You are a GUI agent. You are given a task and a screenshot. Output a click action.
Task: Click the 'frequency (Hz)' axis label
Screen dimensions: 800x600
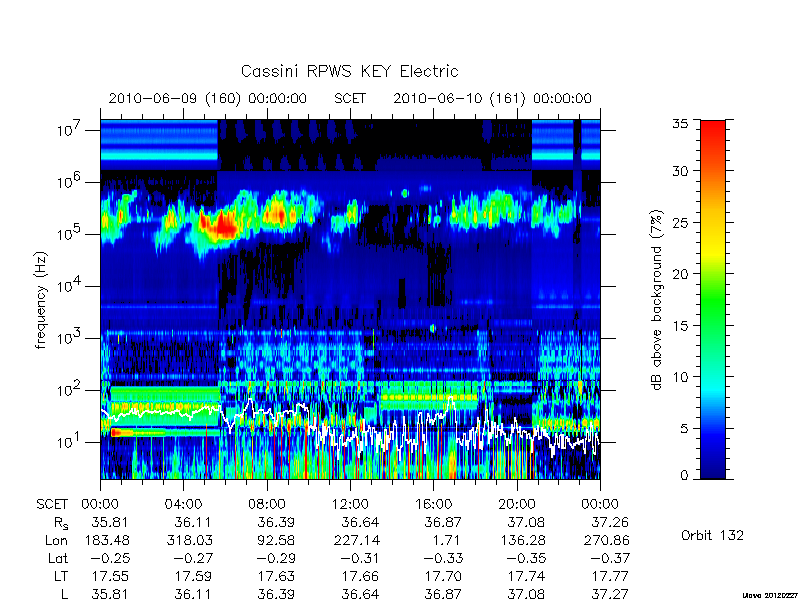(x=41, y=300)
